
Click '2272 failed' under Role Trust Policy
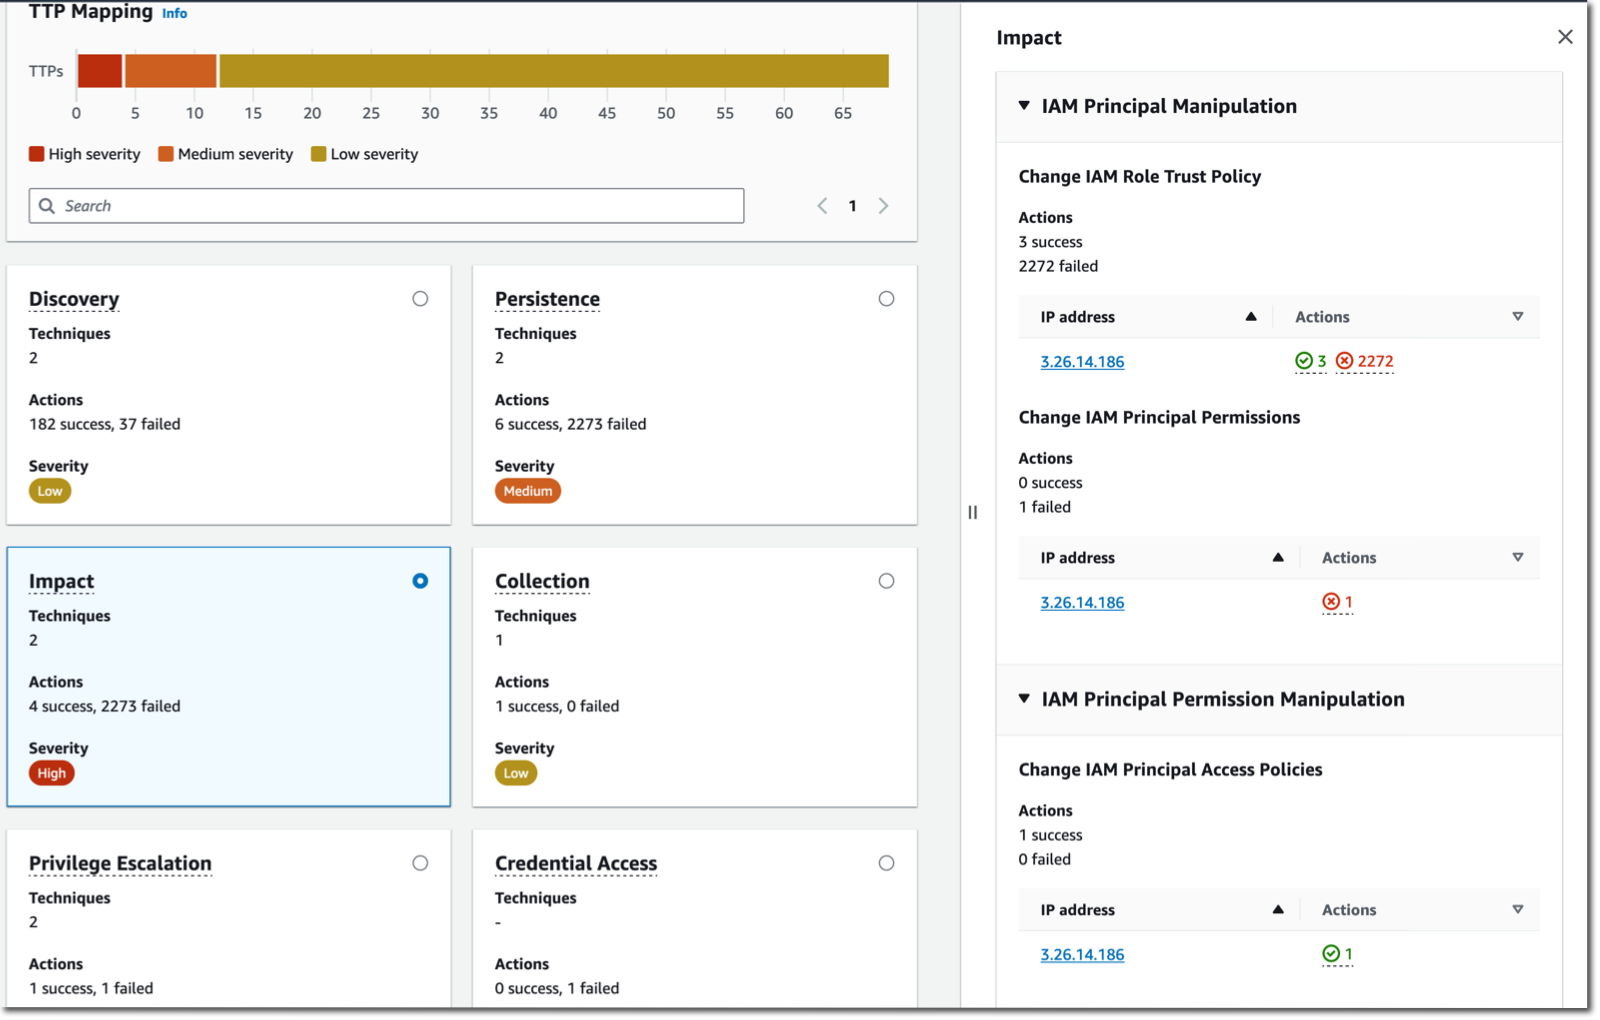click(1058, 266)
